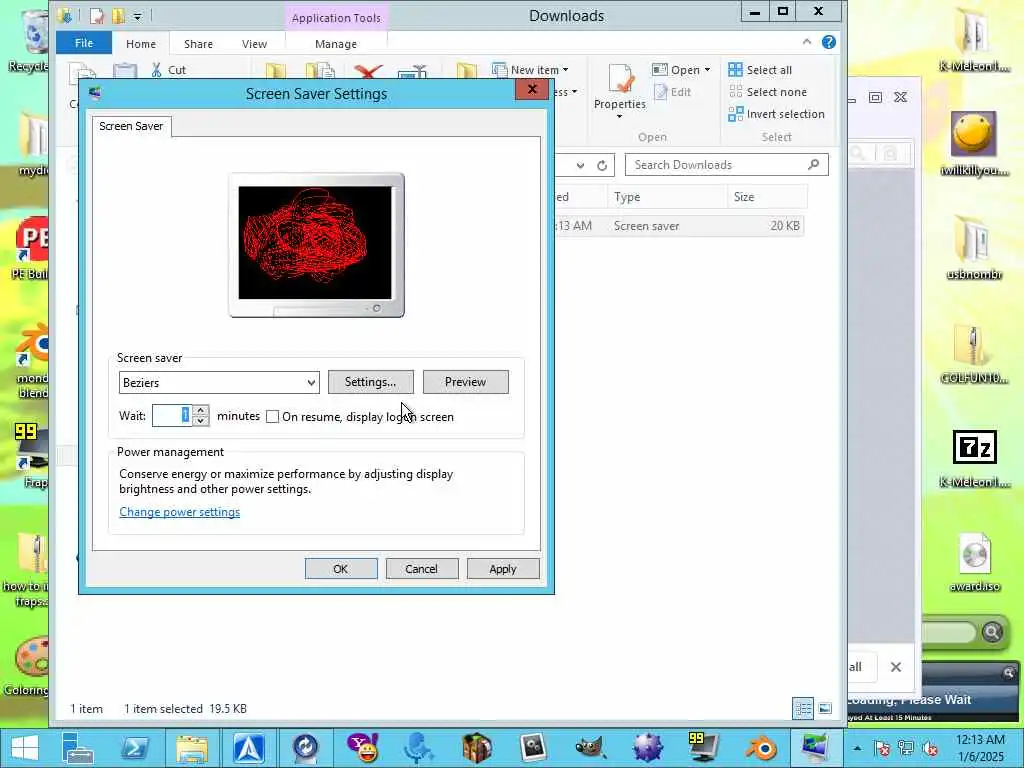1024x768 pixels.
Task: Open Server Manager from the taskbar
Action: 78,748
